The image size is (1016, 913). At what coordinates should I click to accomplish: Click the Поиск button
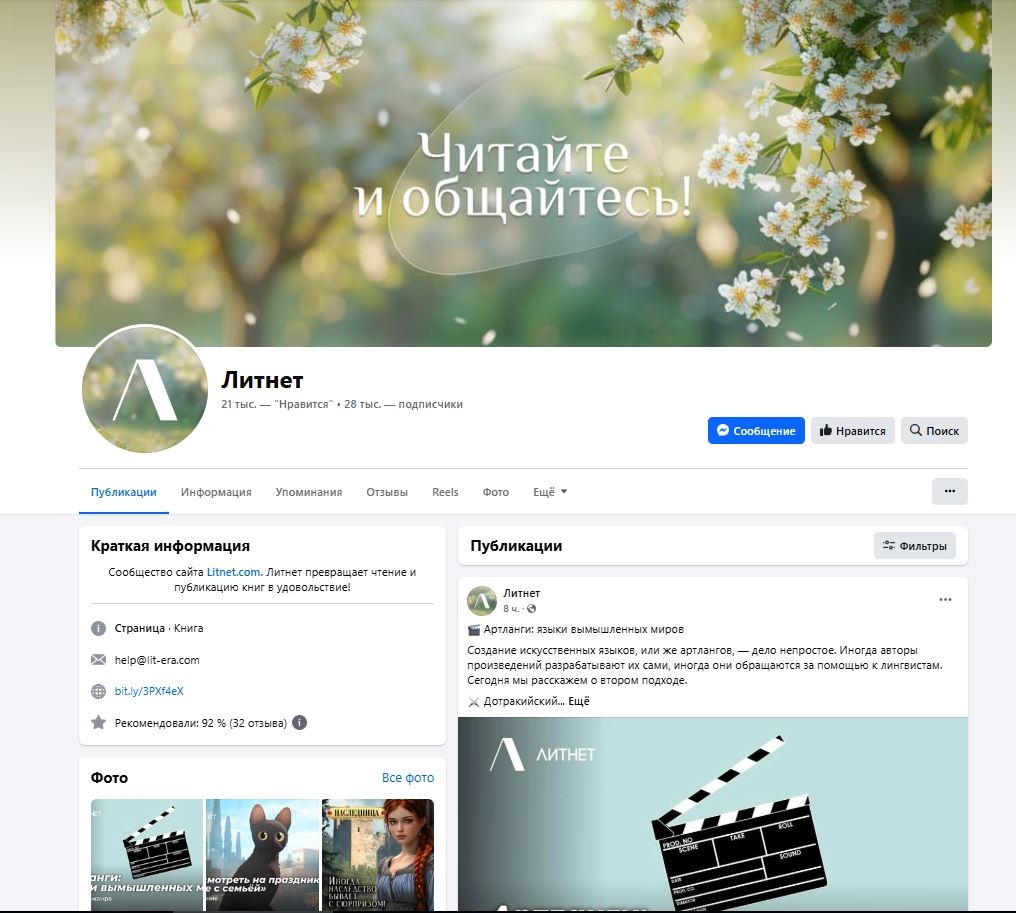point(934,430)
